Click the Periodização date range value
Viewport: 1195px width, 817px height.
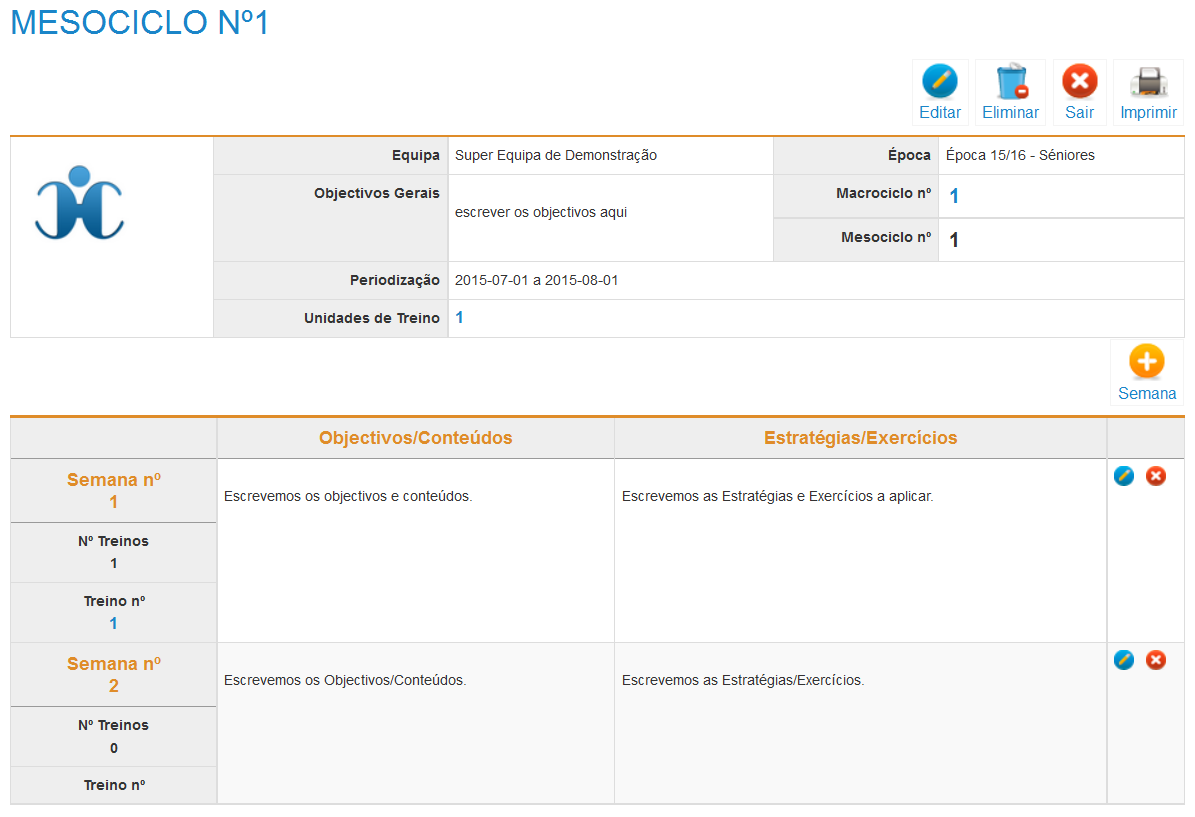(536, 280)
